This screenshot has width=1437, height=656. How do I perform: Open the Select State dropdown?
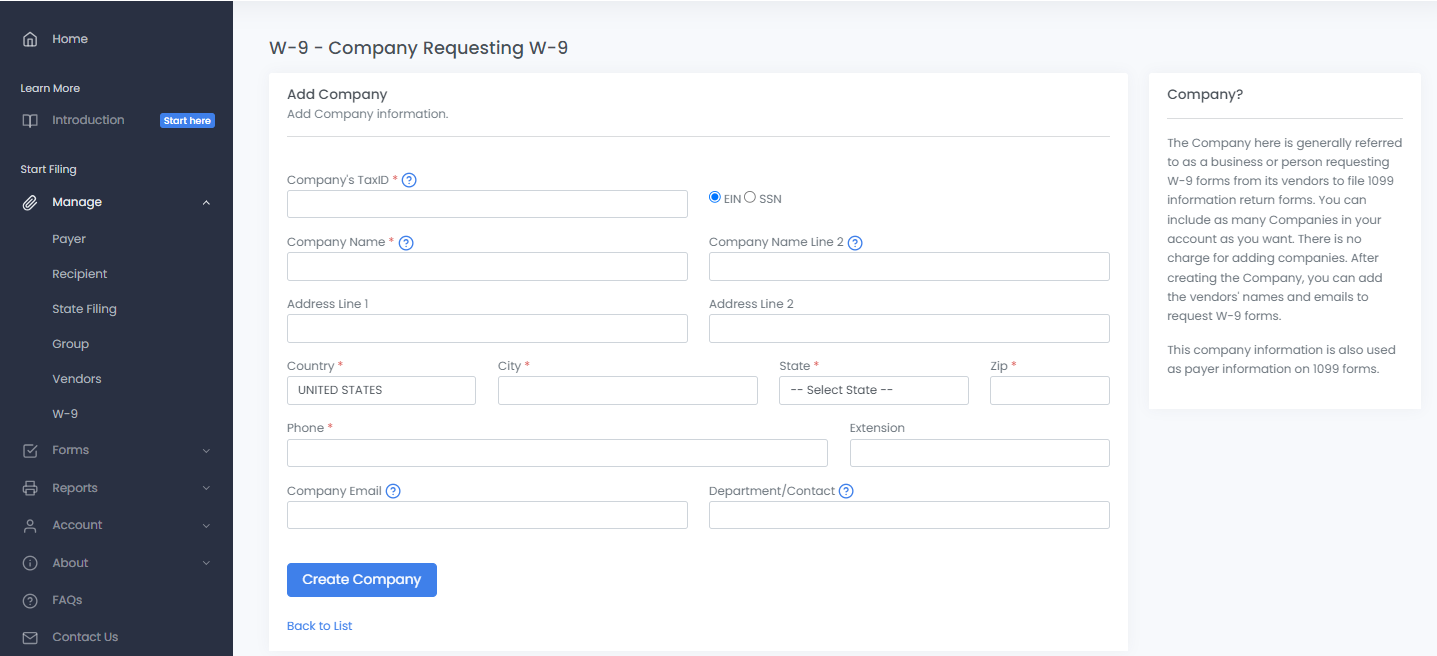(873, 390)
